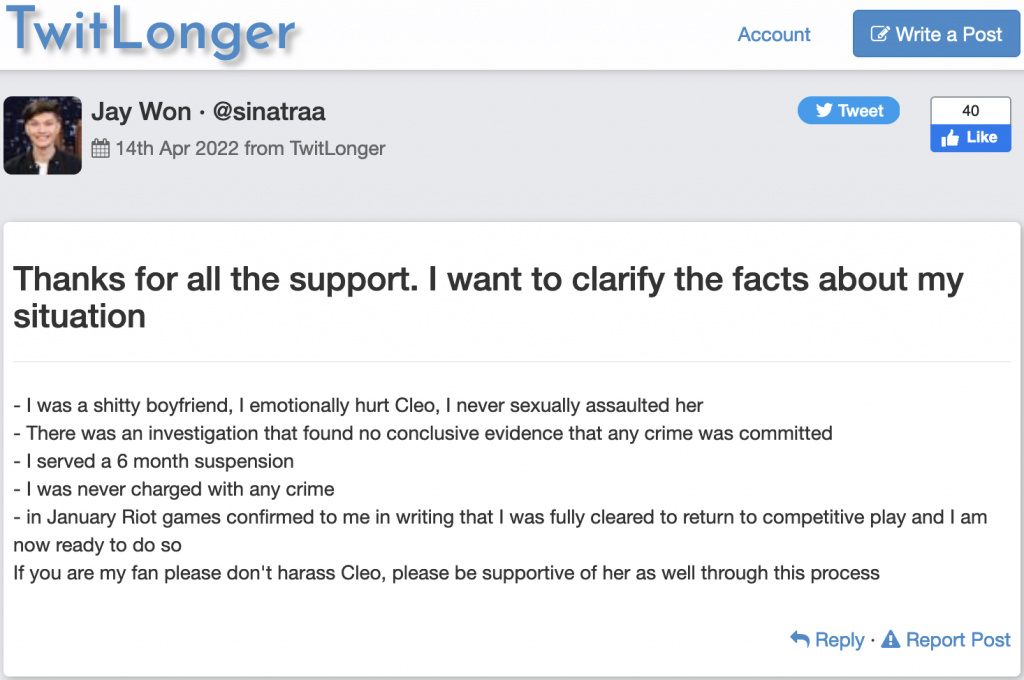Click the calendar icon beside the date
This screenshot has width=1024, height=680.
pyautogui.click(x=100, y=149)
